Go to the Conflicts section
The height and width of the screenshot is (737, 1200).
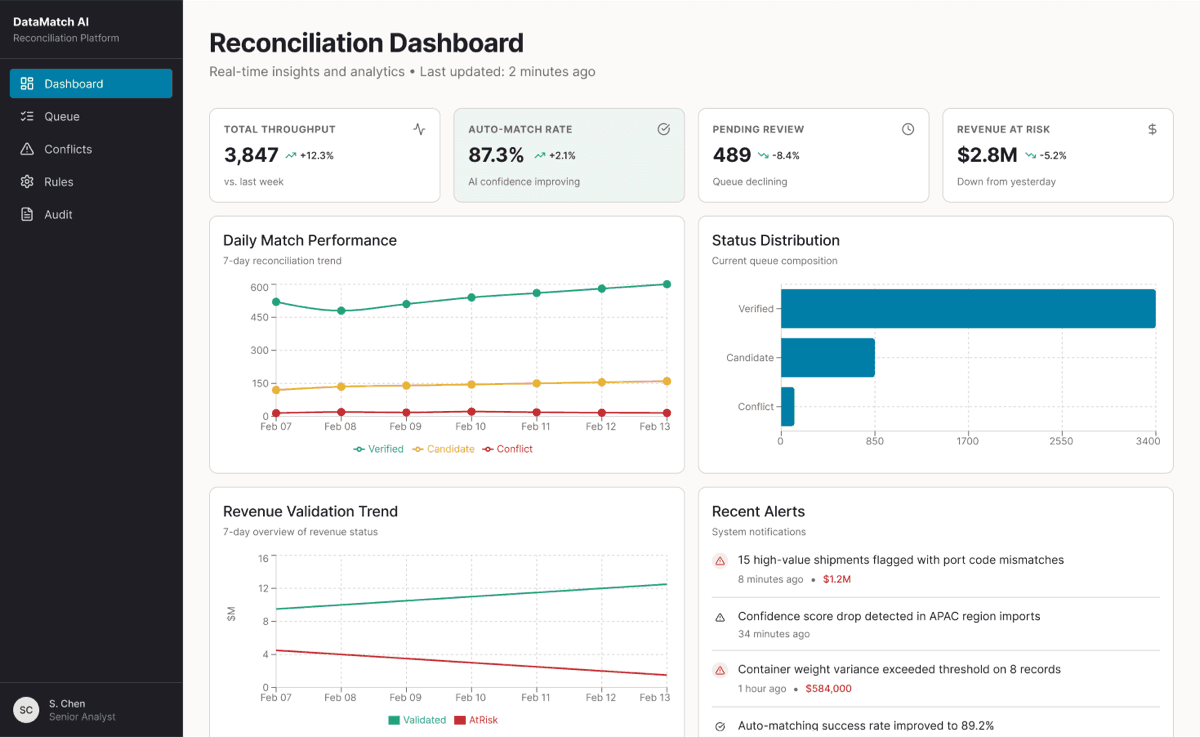pyautogui.click(x=91, y=149)
